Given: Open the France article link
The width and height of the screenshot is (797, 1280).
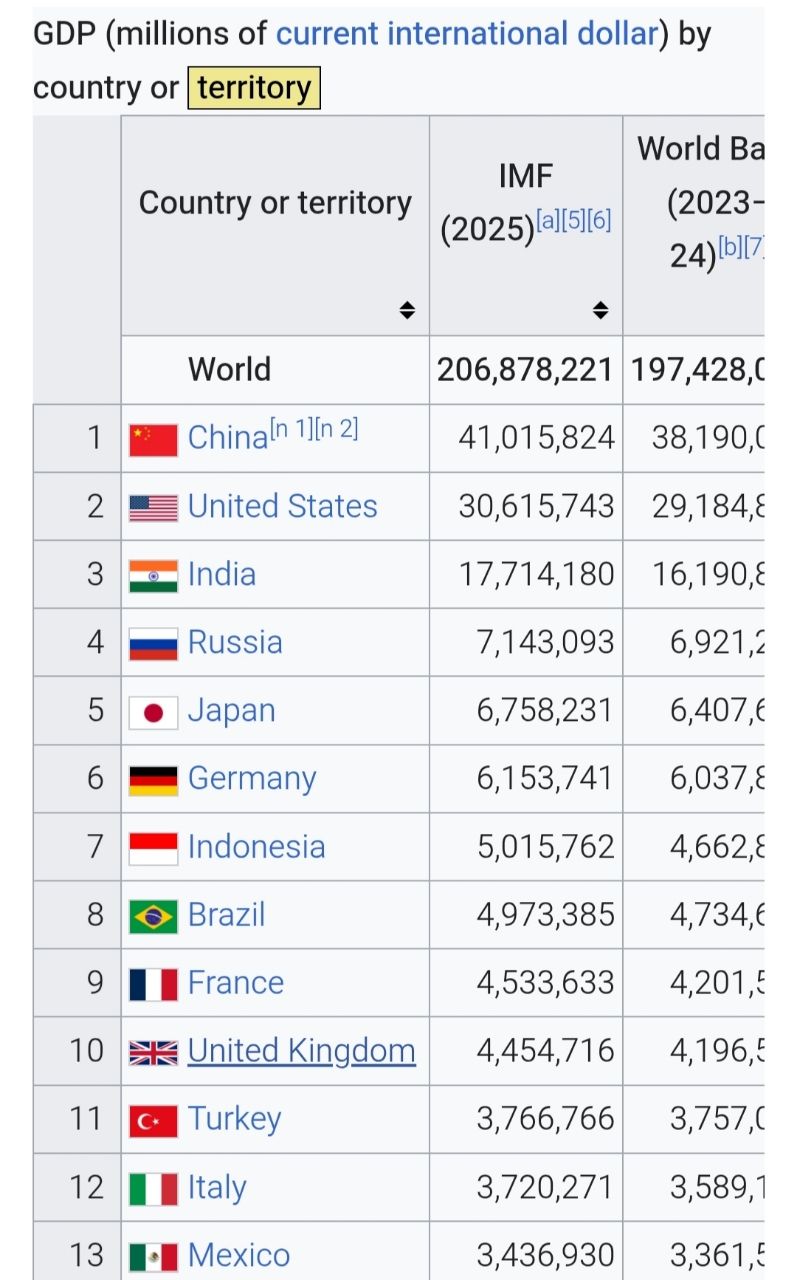Looking at the screenshot, I should pos(236,982).
